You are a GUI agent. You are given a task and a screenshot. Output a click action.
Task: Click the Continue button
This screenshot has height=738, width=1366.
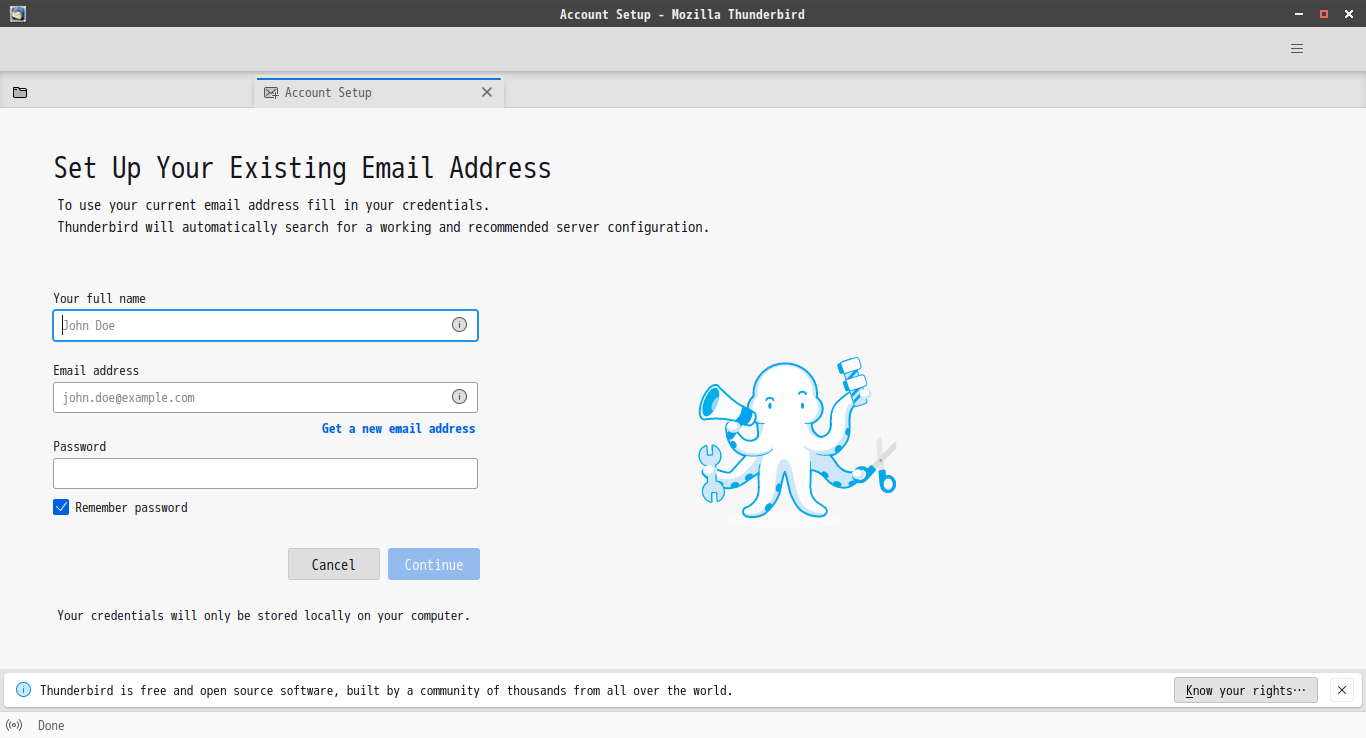click(x=434, y=564)
